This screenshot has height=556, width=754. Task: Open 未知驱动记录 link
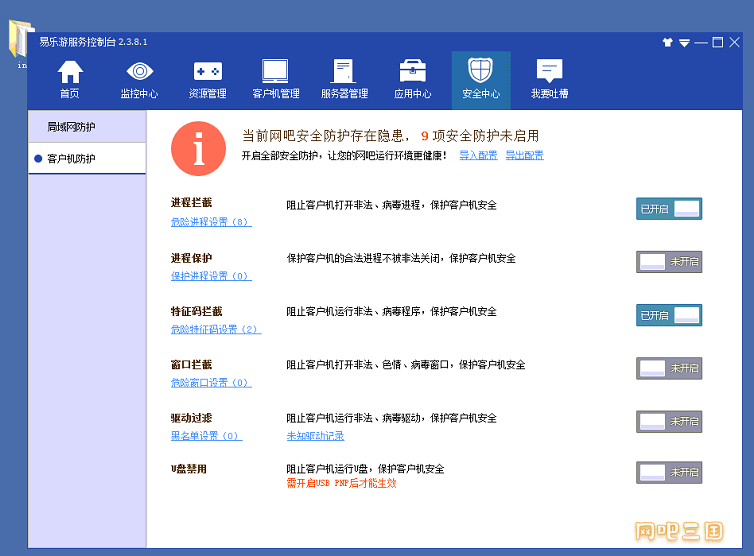[x=315, y=435]
